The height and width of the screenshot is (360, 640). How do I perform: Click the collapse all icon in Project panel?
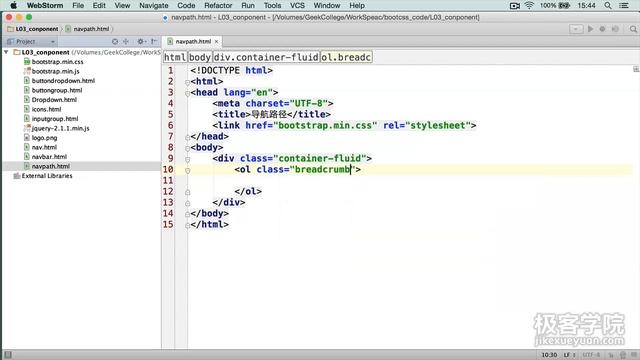click(x=126, y=42)
